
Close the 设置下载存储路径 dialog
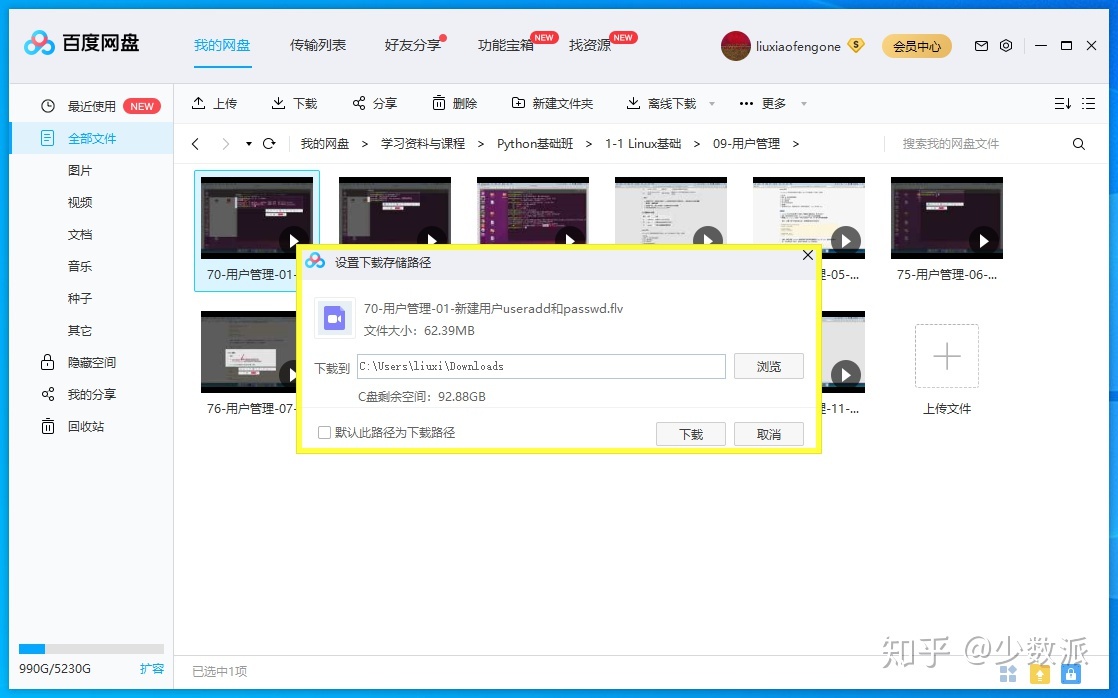[x=808, y=255]
